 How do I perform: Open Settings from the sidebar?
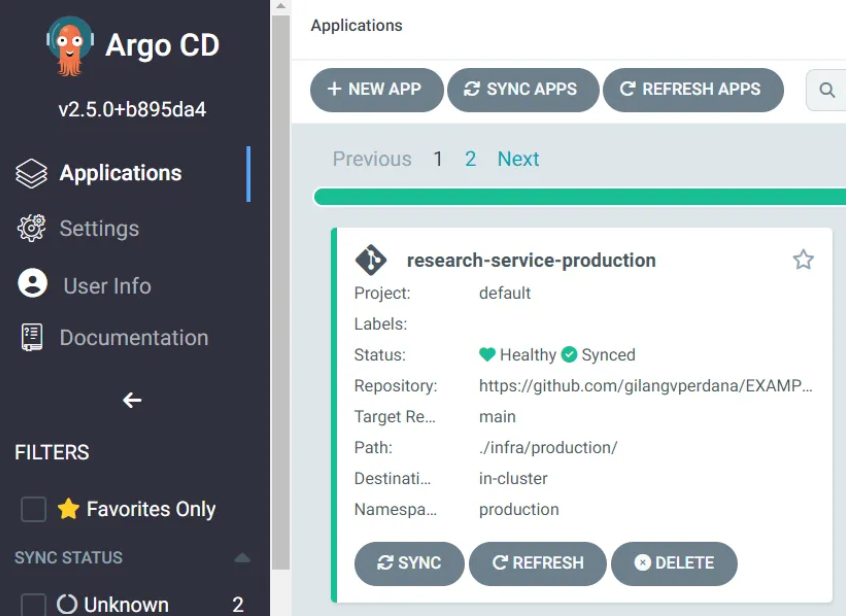(99, 228)
